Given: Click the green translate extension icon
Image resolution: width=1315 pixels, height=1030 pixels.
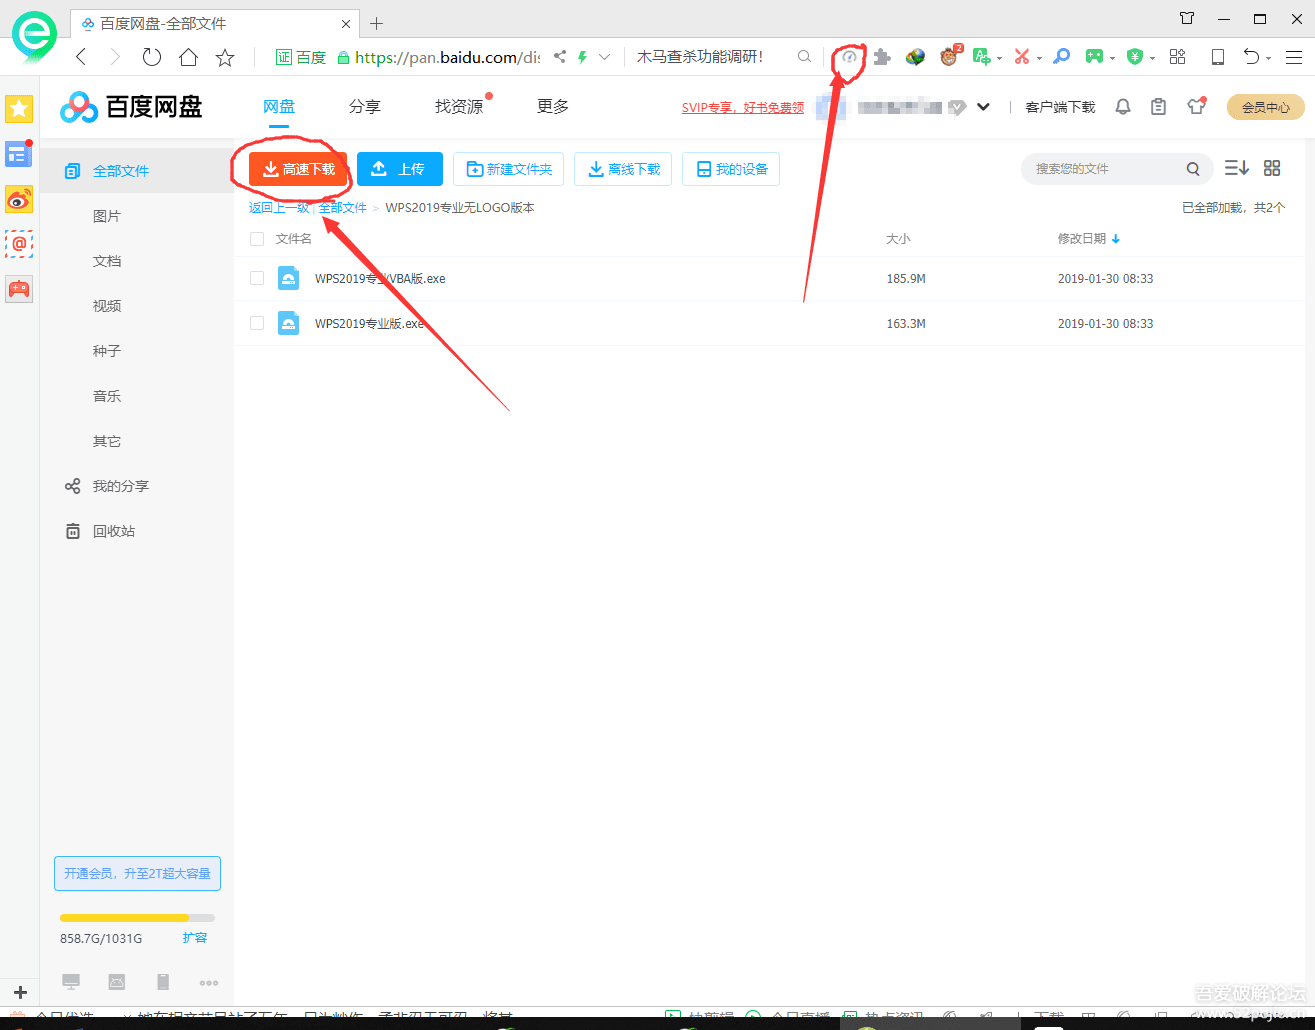Looking at the screenshot, I should [982, 57].
